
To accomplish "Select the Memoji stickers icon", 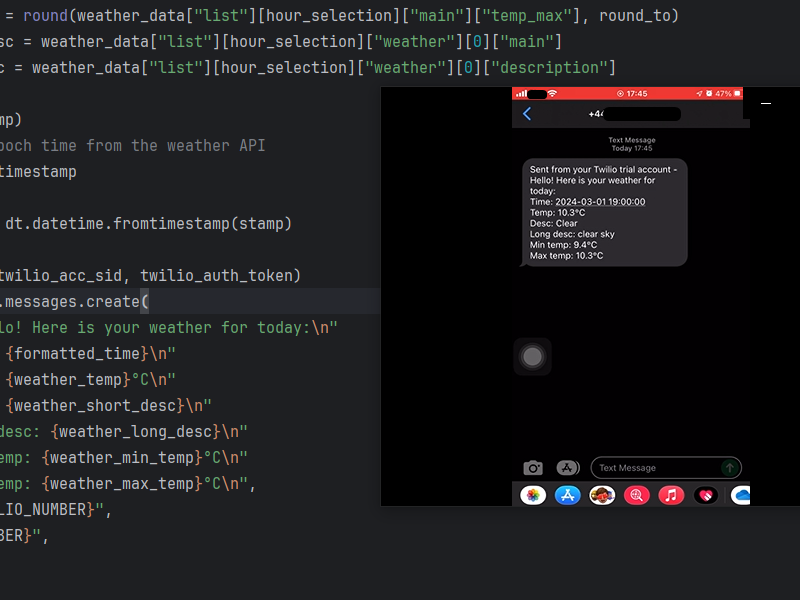I will pyautogui.click(x=602, y=495).
